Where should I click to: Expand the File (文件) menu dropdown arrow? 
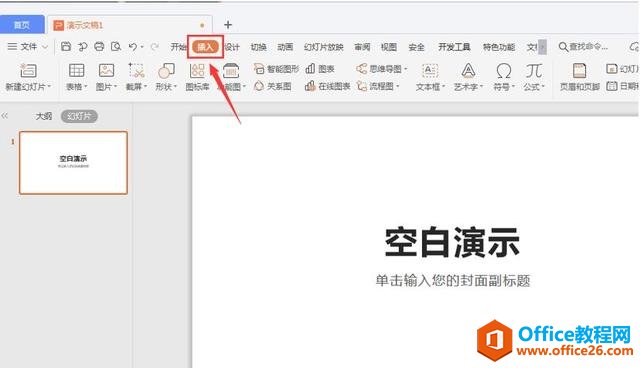(45, 47)
